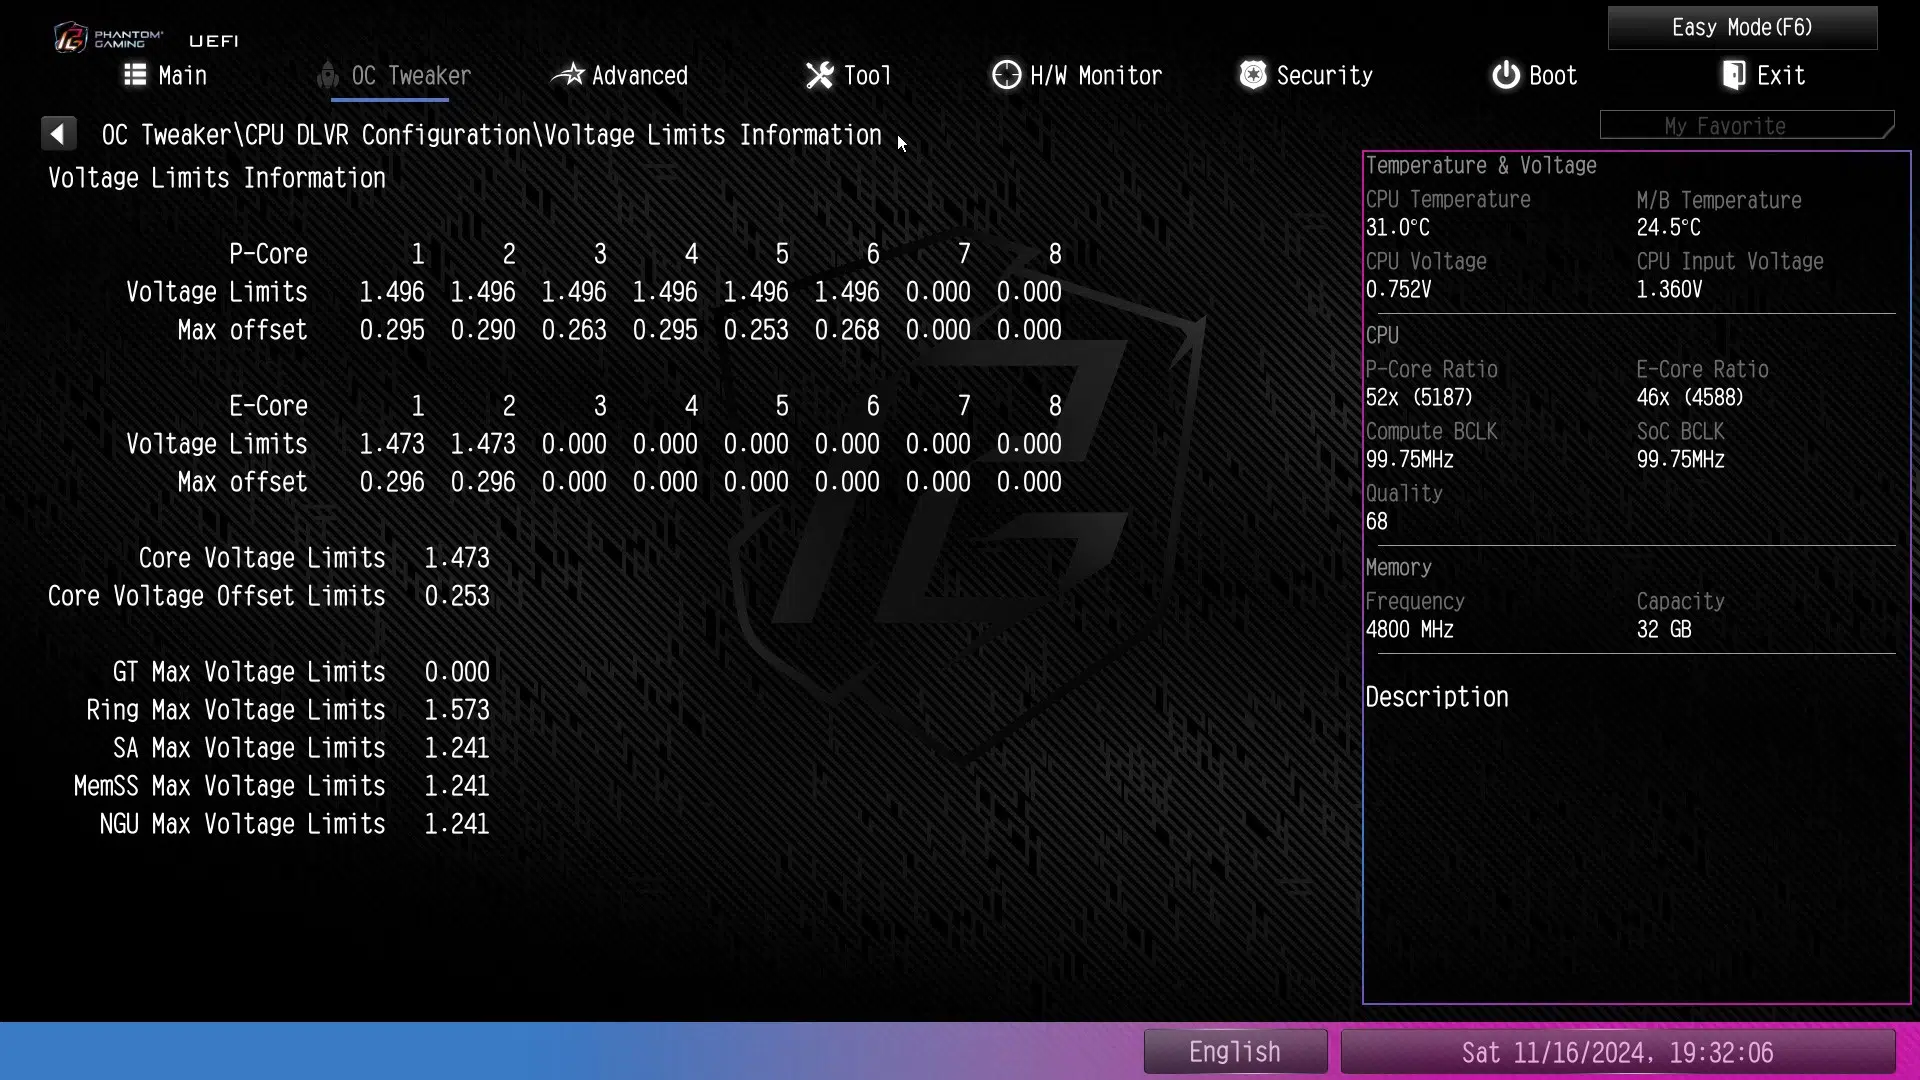The image size is (1920, 1080).
Task: Click P-Core Ratio value 52x (5187)
Action: pyautogui.click(x=1419, y=398)
